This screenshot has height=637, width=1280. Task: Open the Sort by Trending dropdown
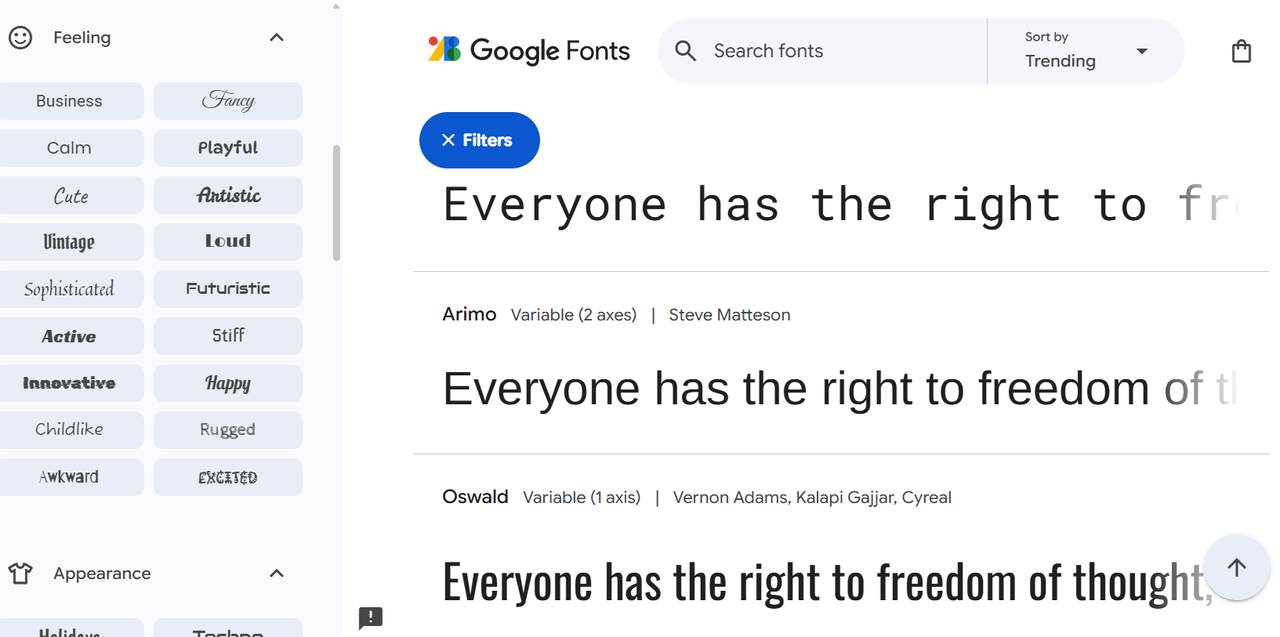pyautogui.click(x=1086, y=51)
